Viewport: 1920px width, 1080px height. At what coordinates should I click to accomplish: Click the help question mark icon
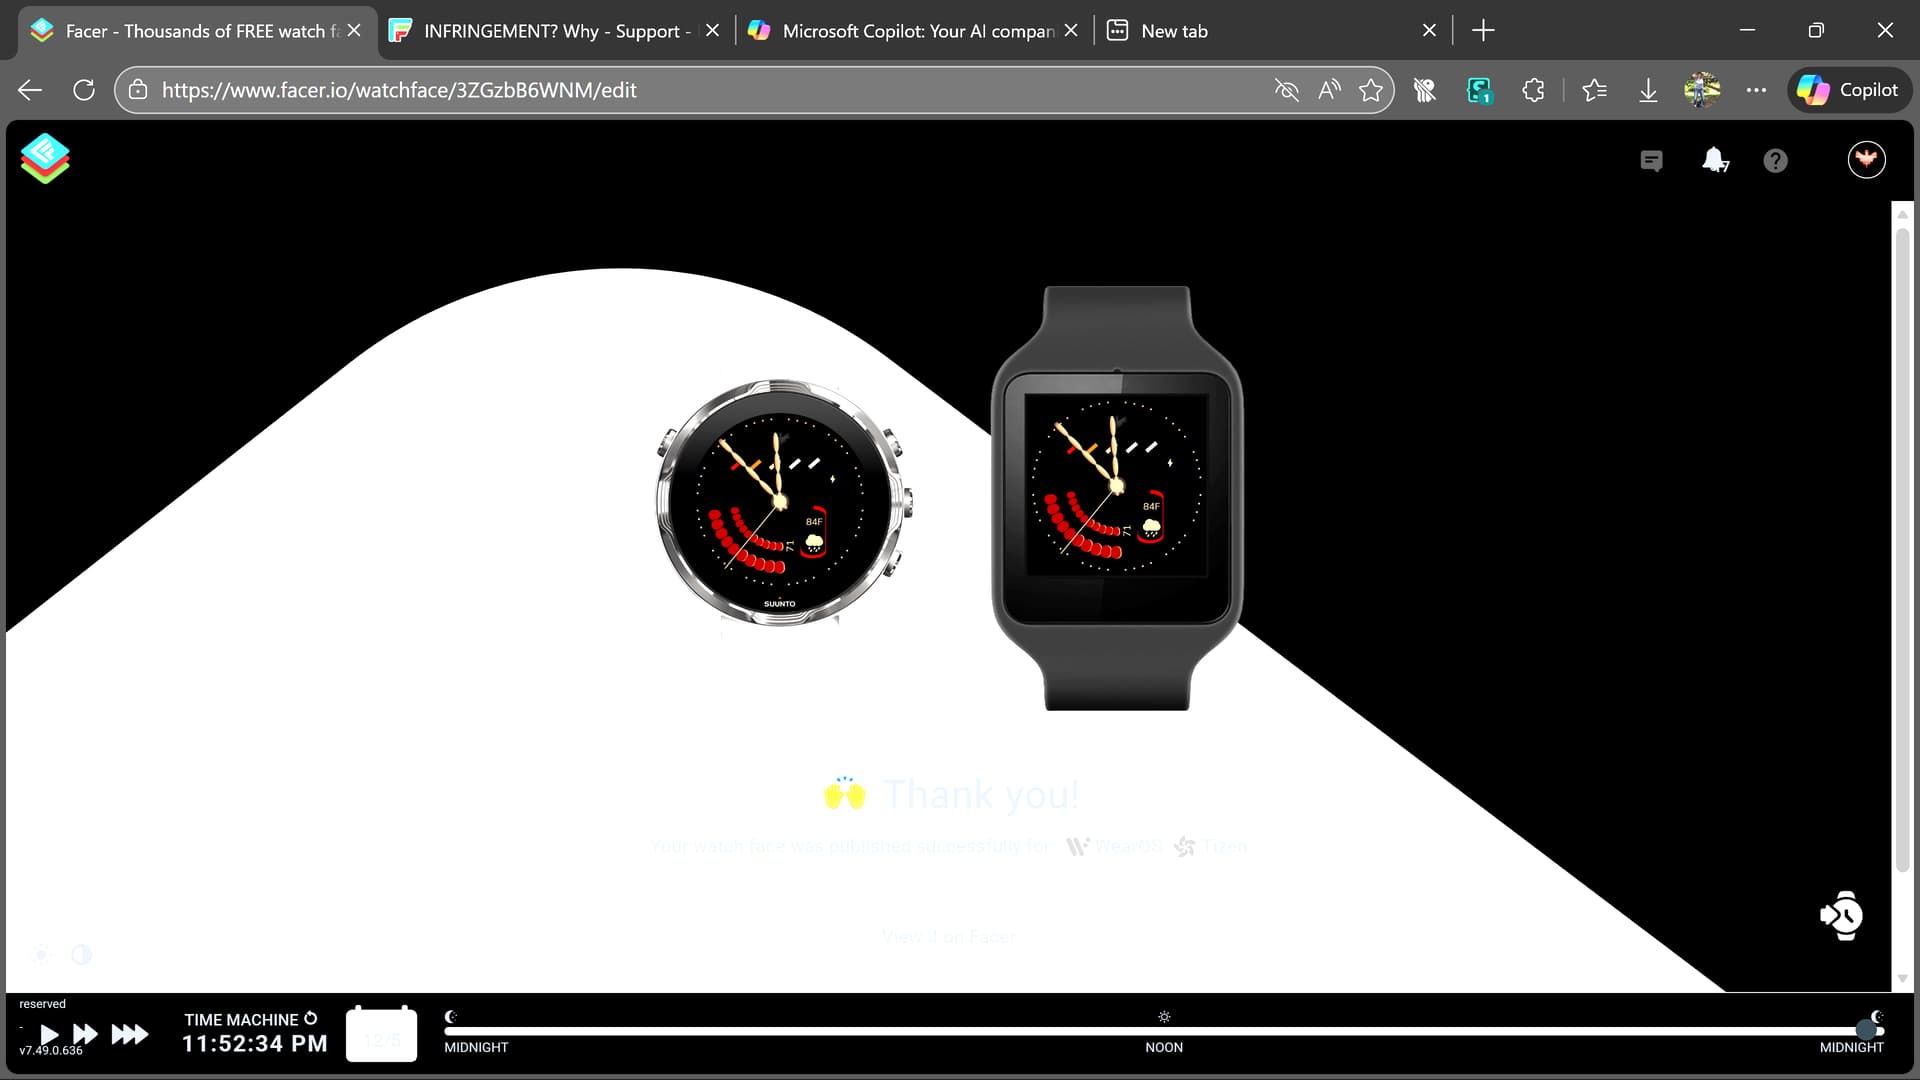[1775, 160]
